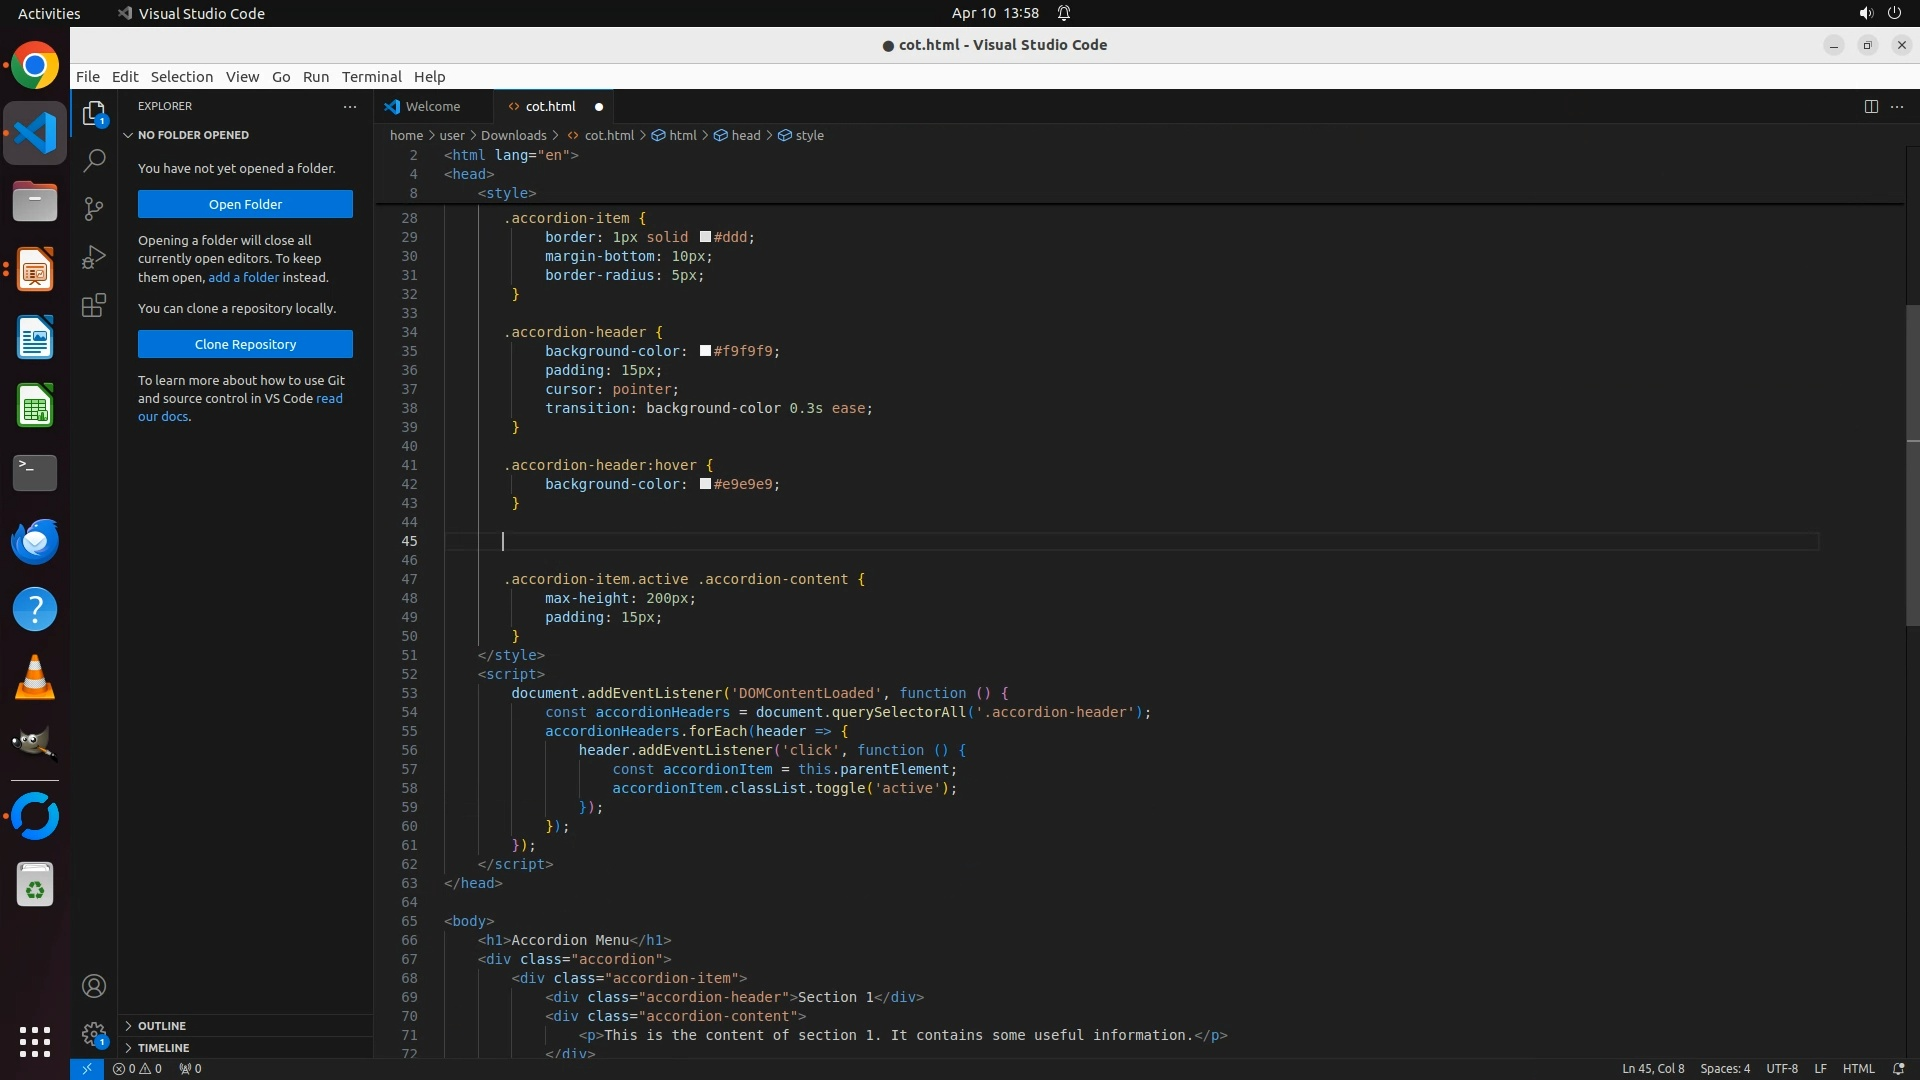Expand the Outline panel
Image resolution: width=1920 pixels, height=1080 pixels.
(x=162, y=1026)
